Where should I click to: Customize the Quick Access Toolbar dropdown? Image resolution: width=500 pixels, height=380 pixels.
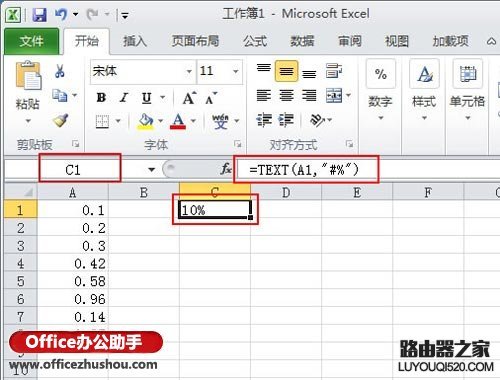[125, 15]
